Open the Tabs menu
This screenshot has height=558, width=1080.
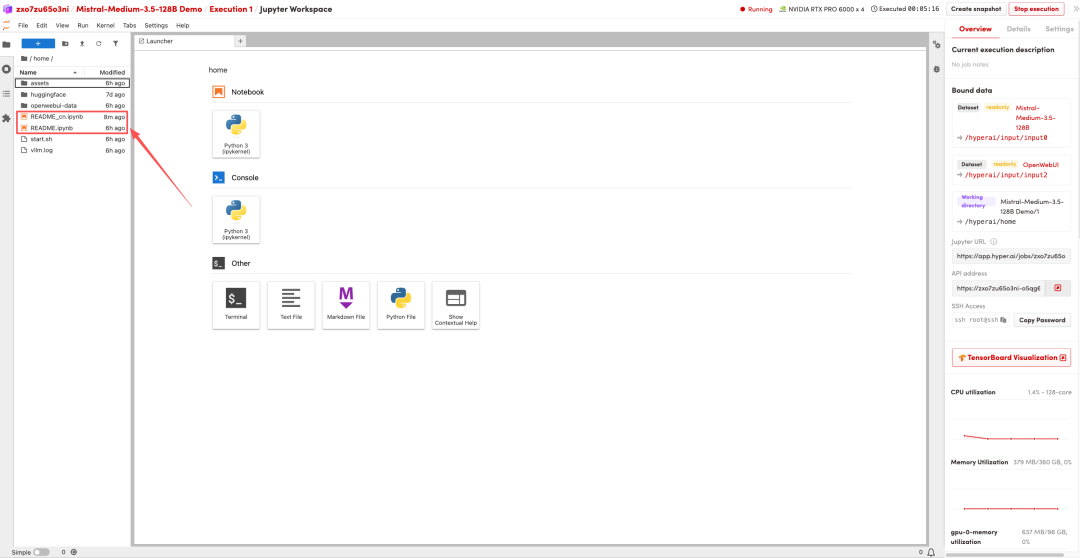pyautogui.click(x=129, y=25)
